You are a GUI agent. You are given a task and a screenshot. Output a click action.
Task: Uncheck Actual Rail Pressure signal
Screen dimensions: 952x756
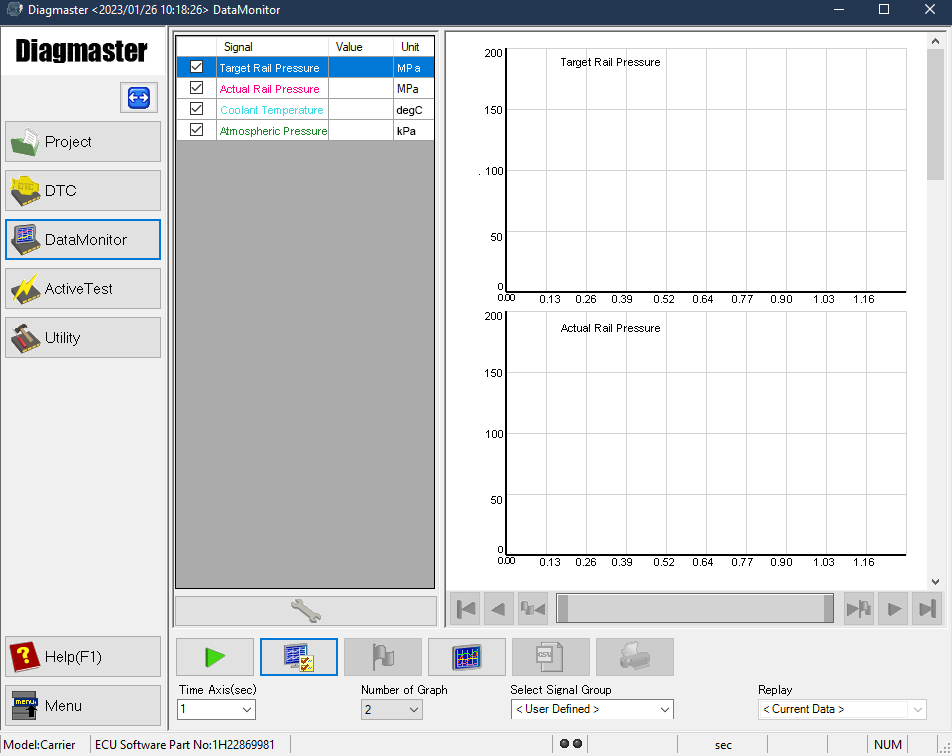[x=196, y=88]
